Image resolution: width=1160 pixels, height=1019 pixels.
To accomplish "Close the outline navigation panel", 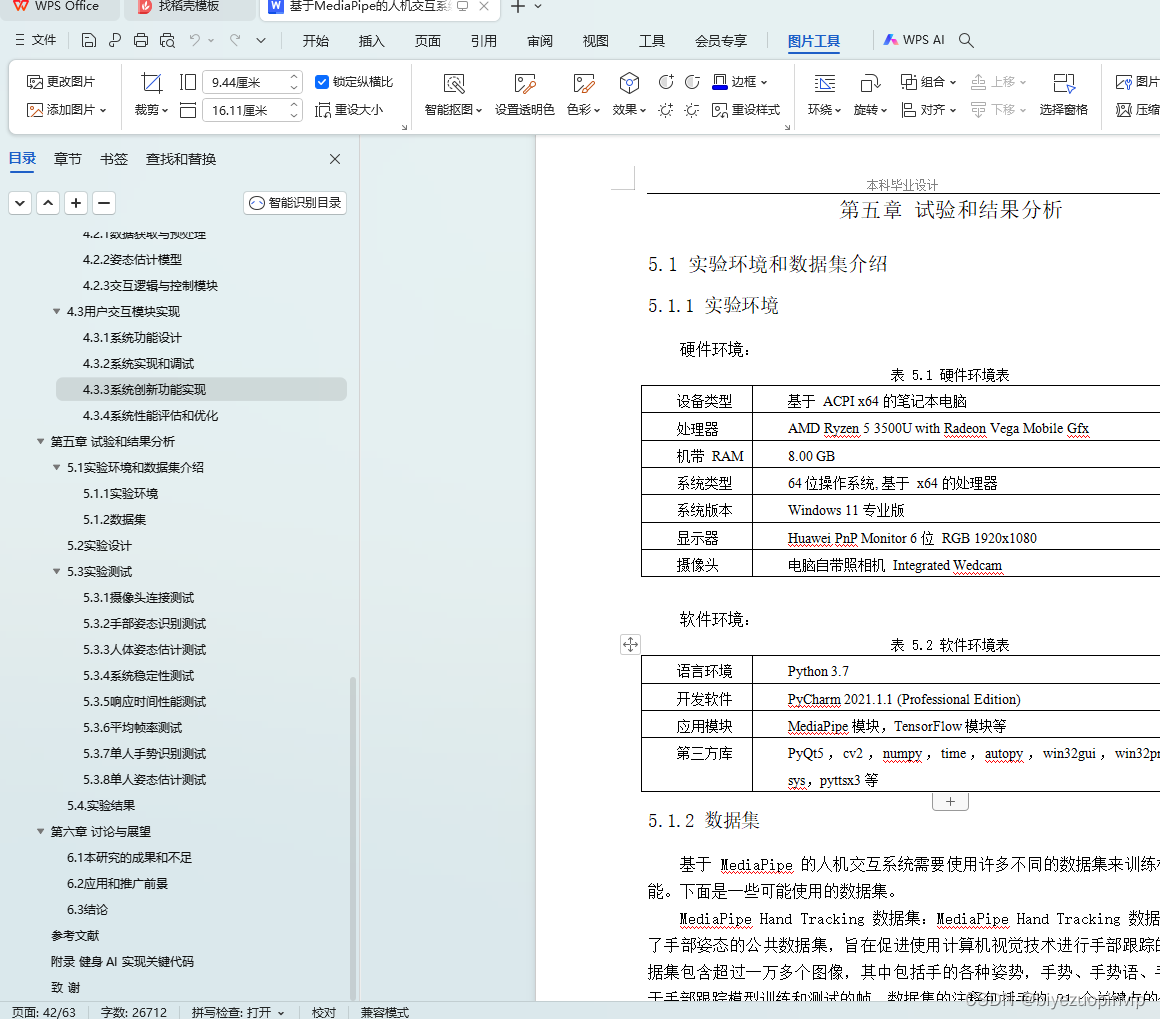I will 335,159.
